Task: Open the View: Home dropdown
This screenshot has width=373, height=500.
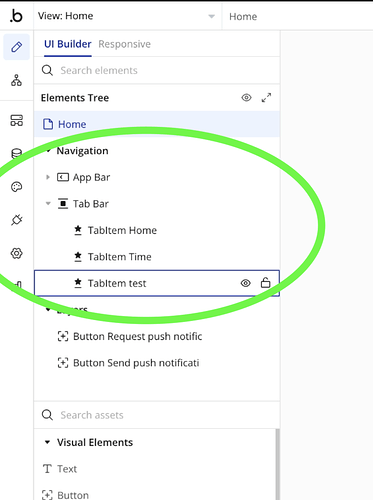Action: pyautogui.click(x=128, y=16)
